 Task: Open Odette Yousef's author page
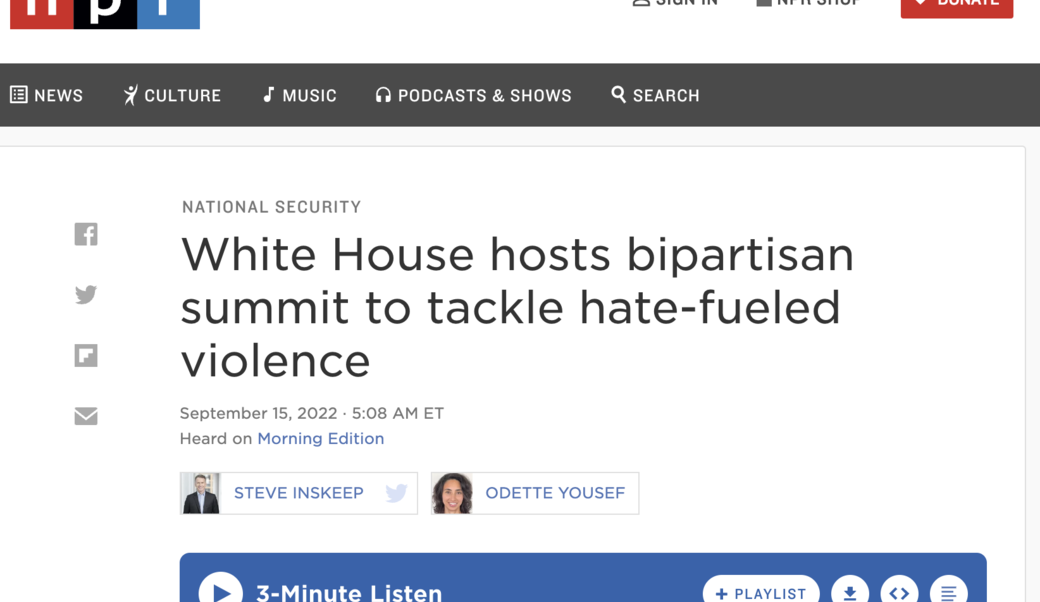pyautogui.click(x=554, y=493)
